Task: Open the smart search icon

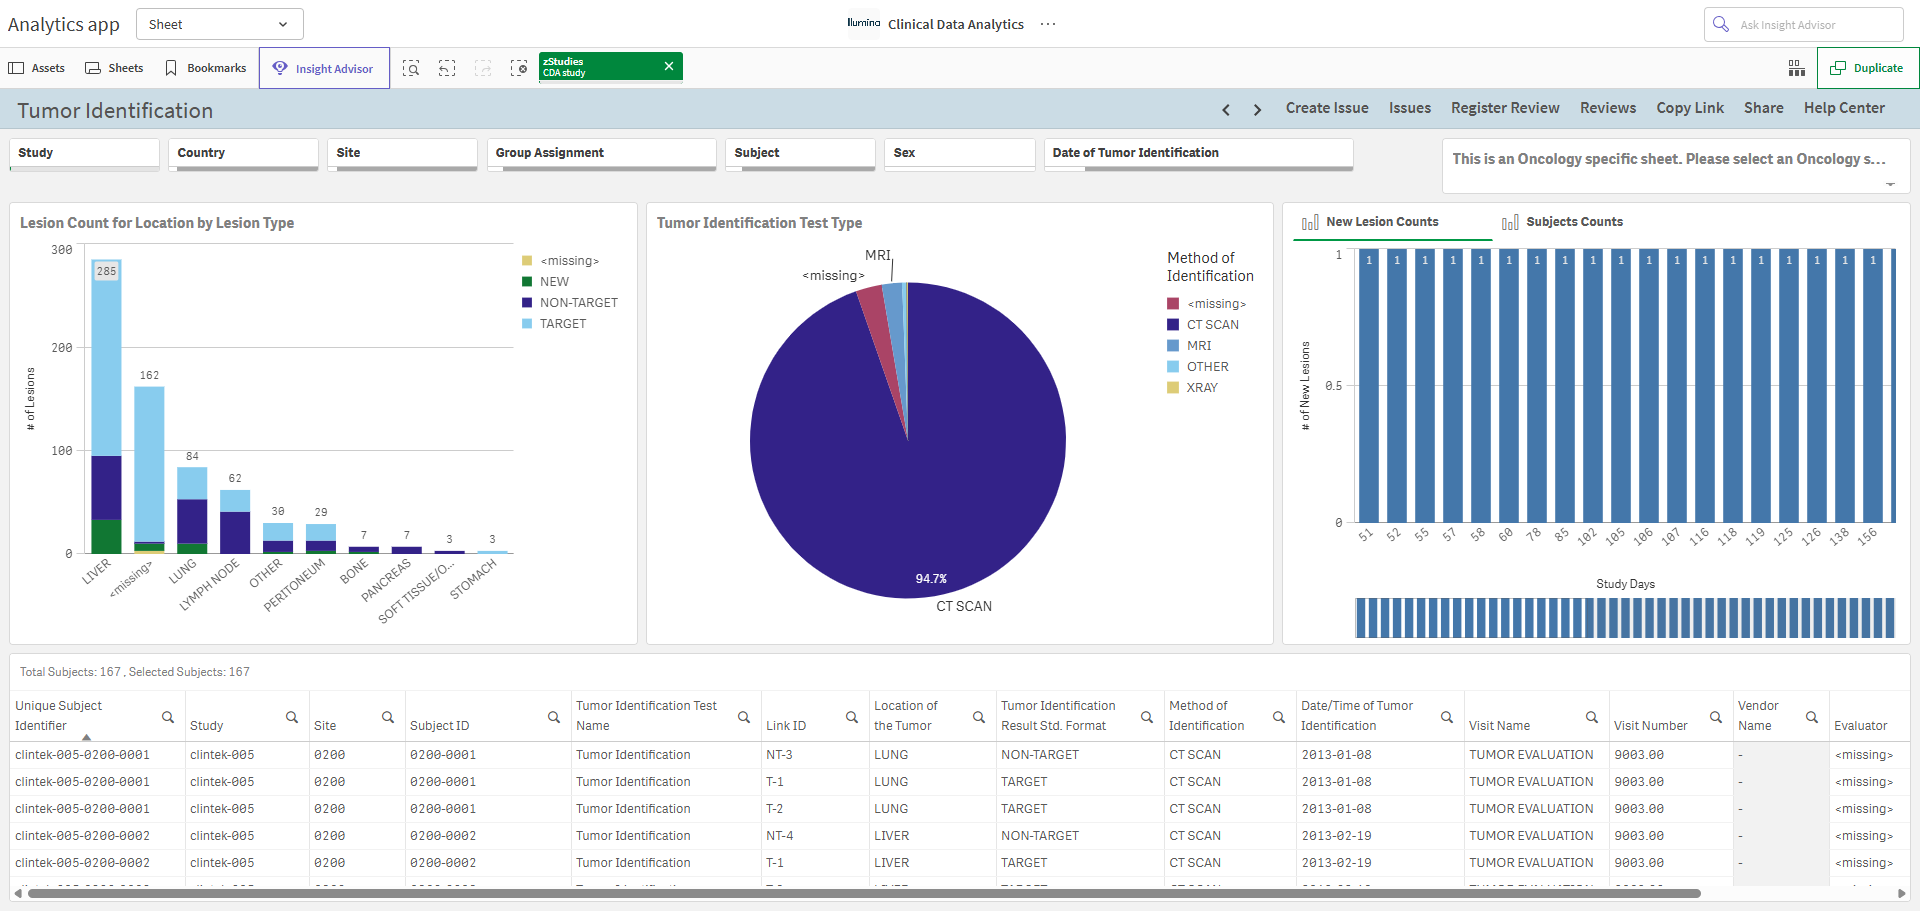Action: (x=411, y=68)
